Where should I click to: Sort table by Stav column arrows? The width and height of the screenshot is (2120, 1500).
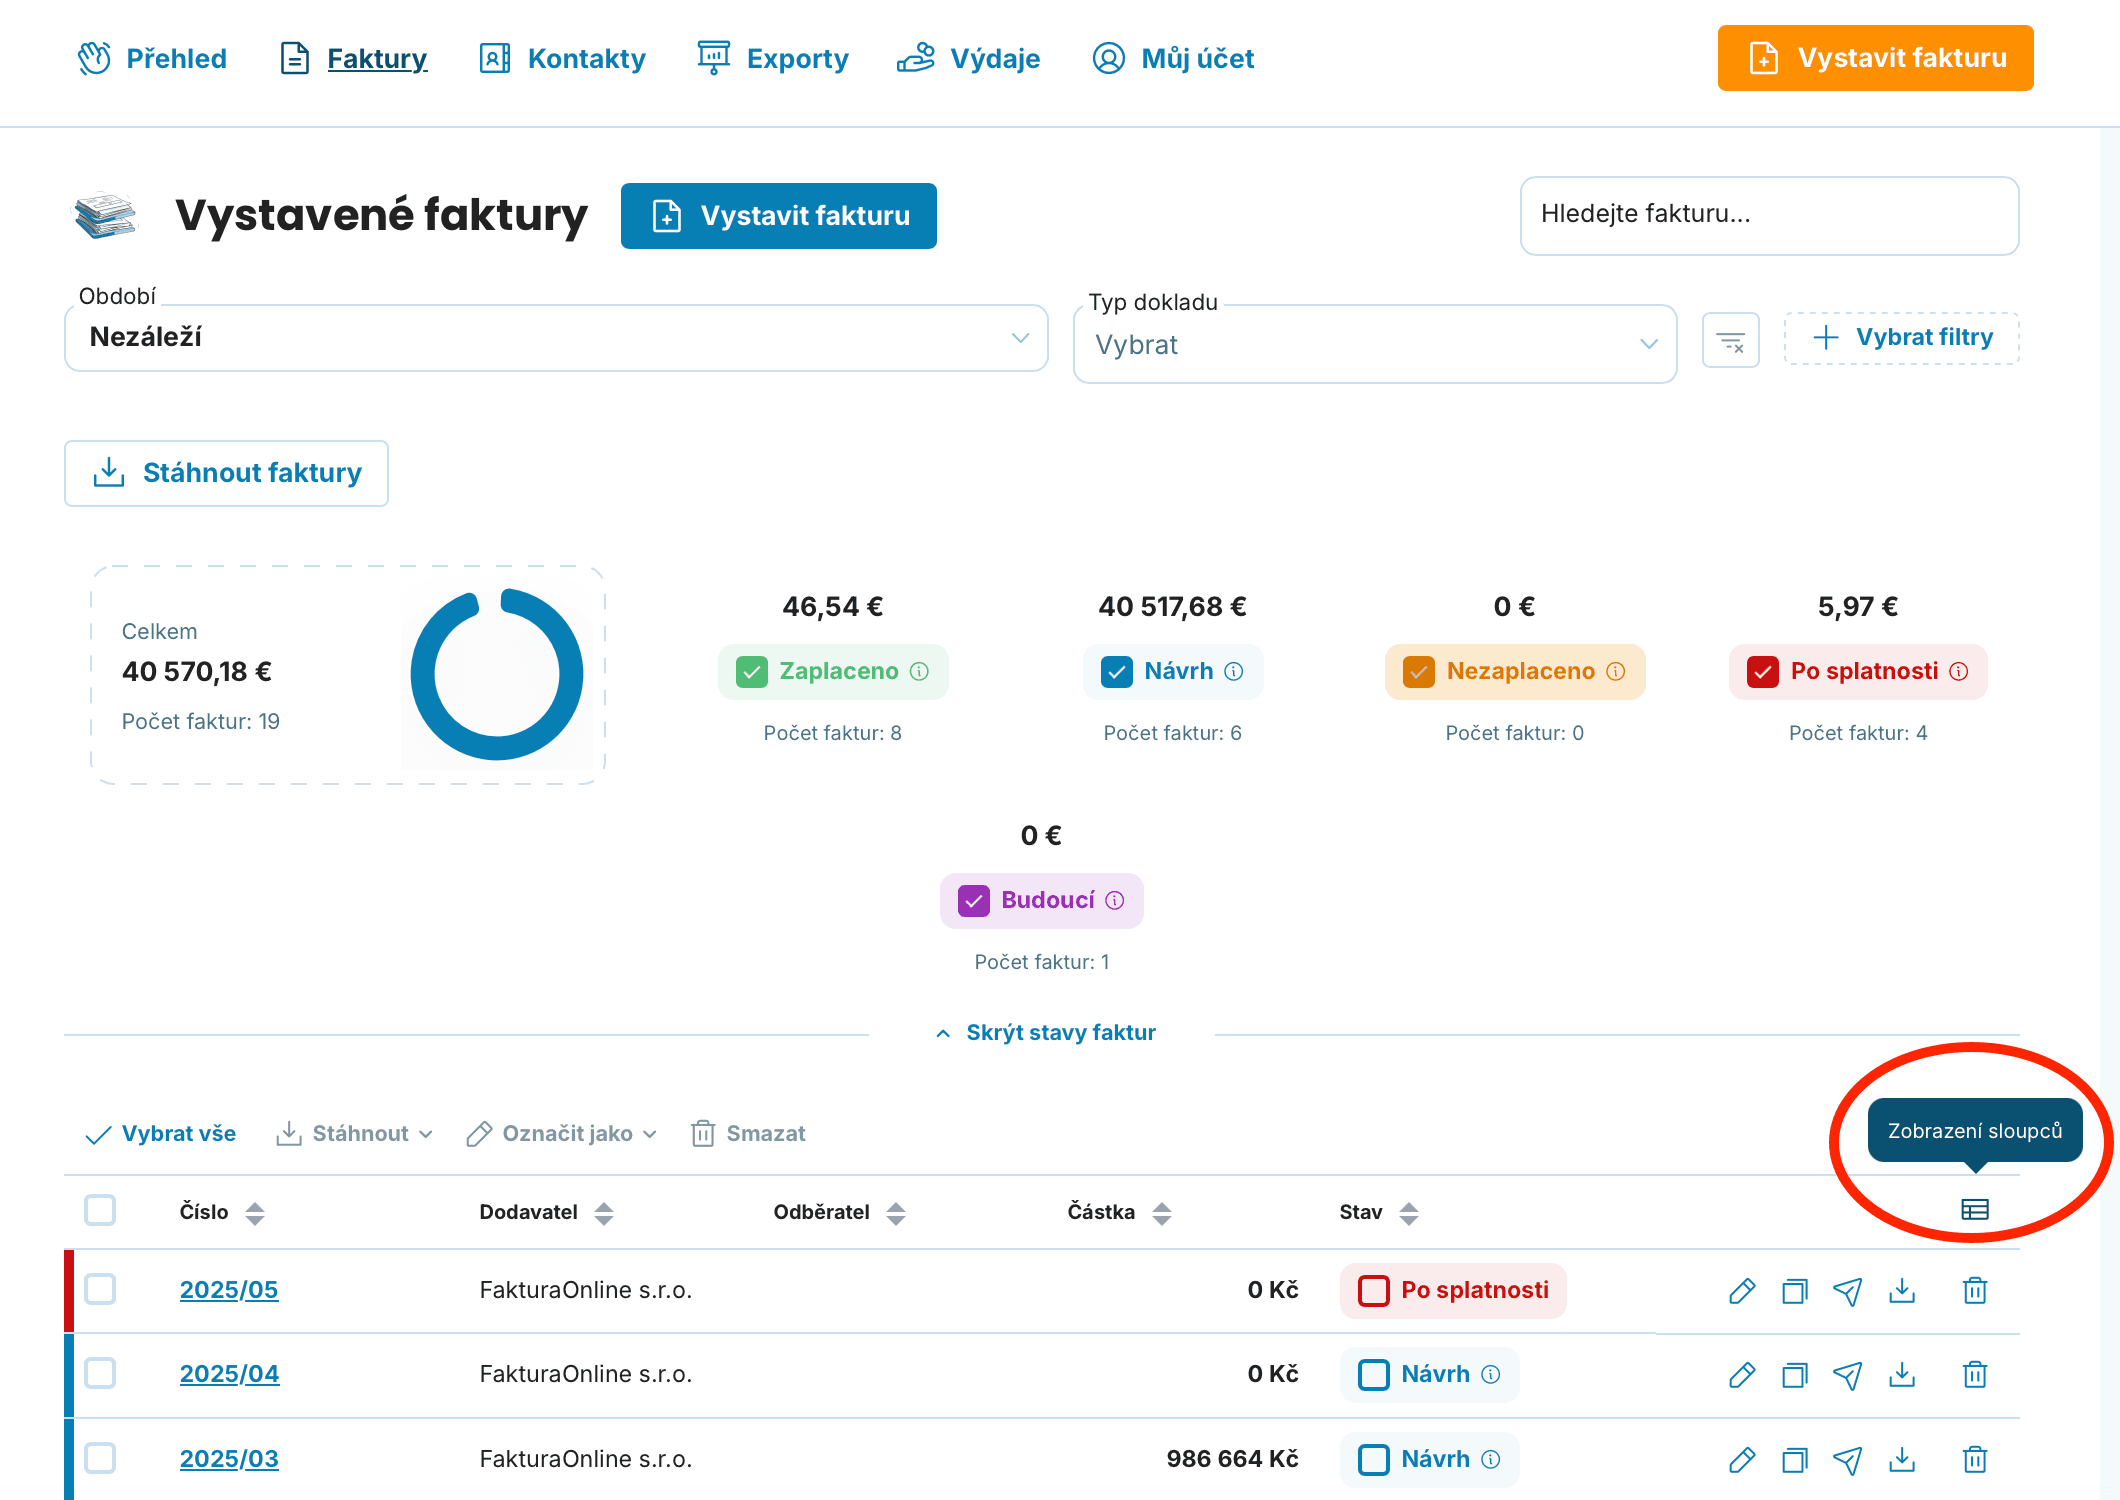(x=1409, y=1213)
